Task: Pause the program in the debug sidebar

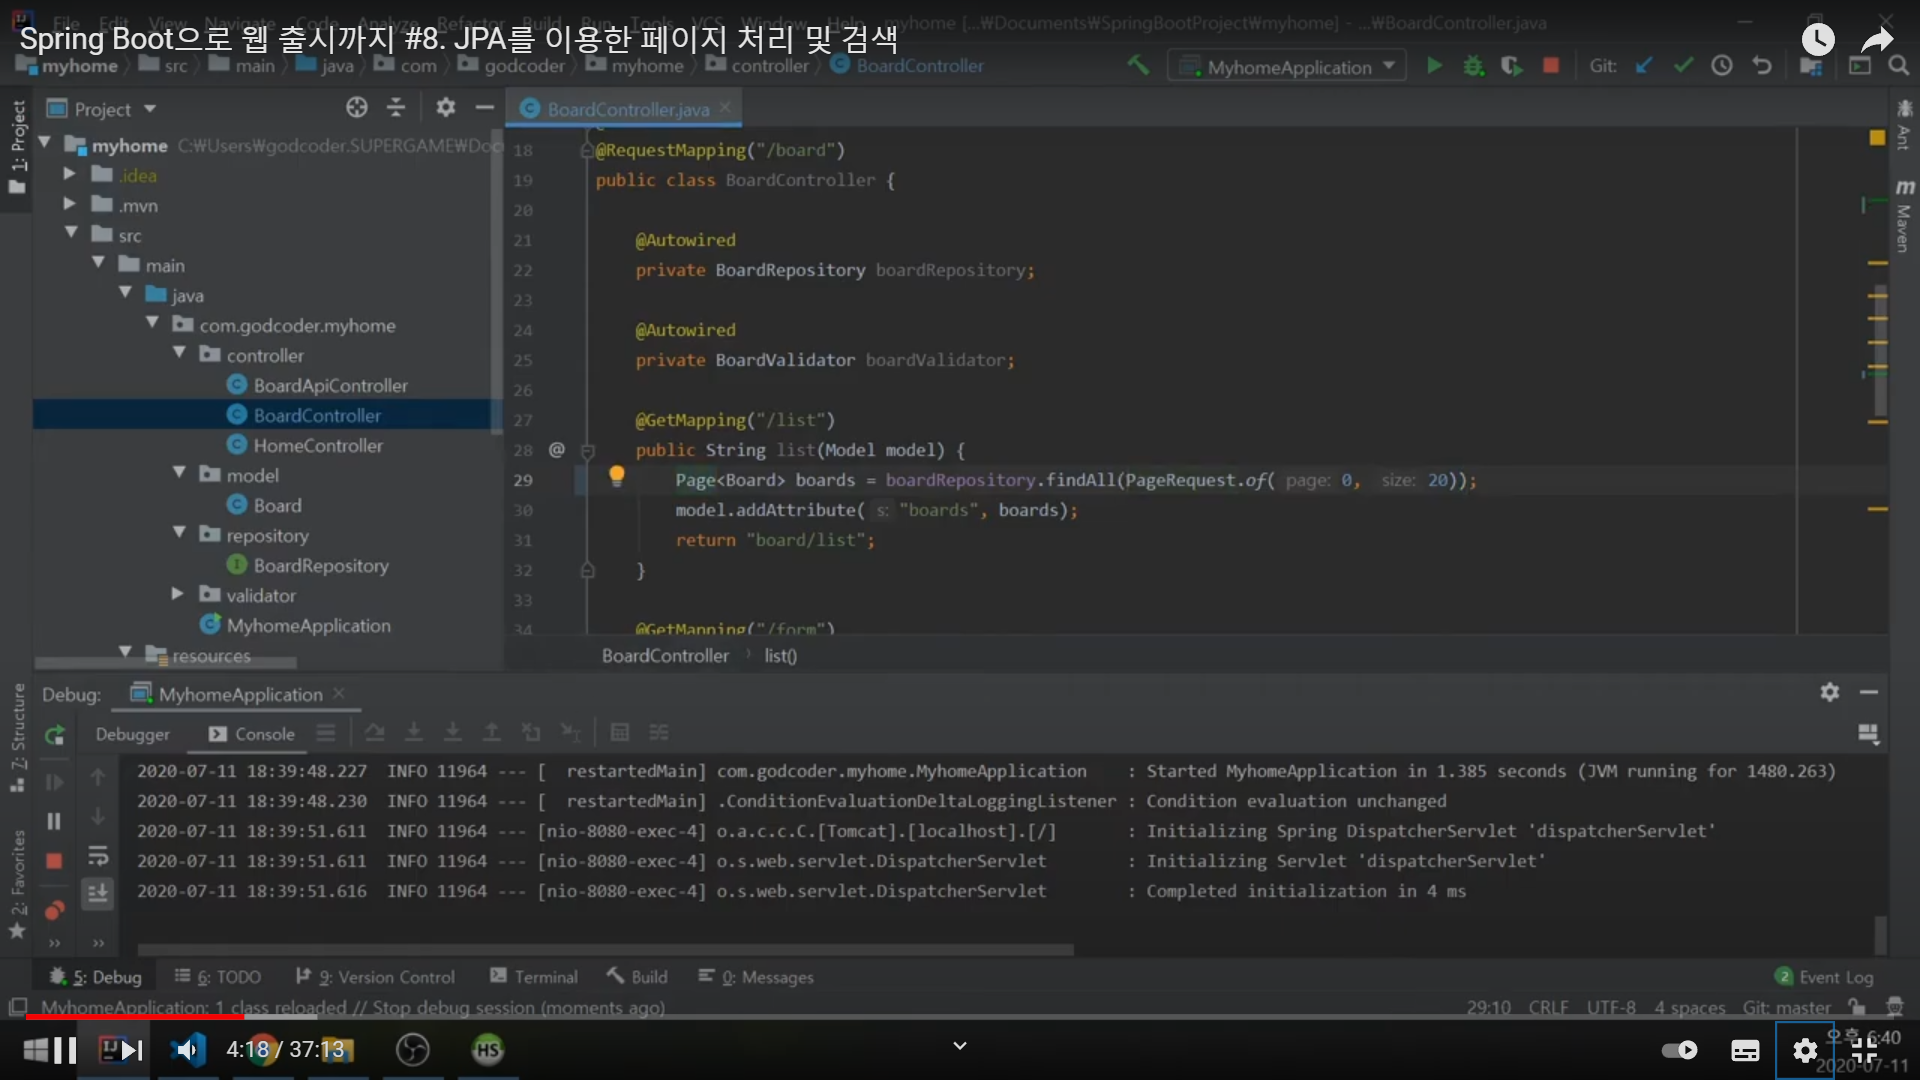Action: [x=55, y=821]
